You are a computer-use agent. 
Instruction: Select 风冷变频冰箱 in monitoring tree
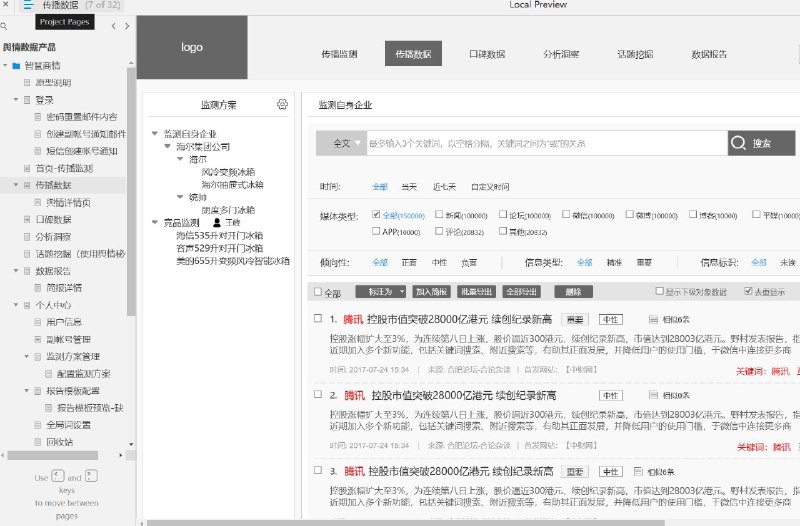point(228,172)
